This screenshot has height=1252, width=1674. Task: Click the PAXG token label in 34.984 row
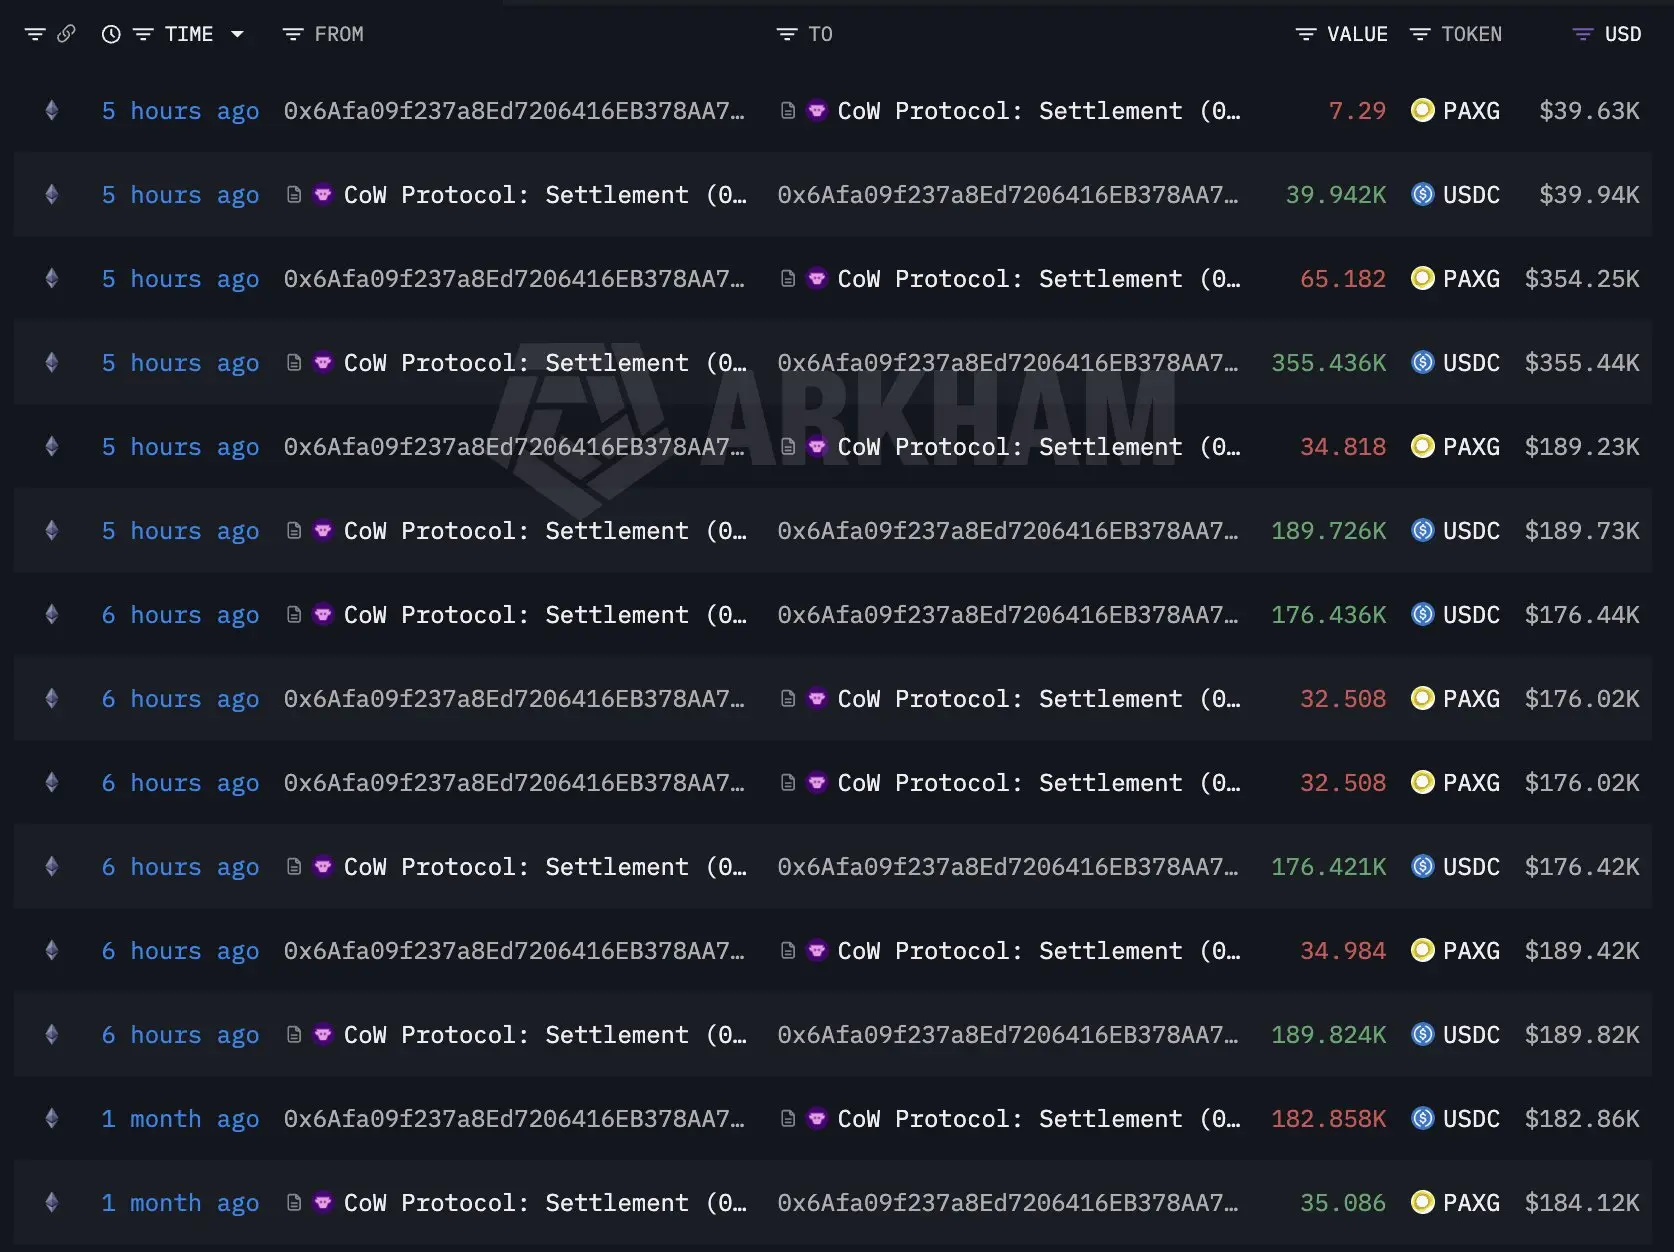(x=1471, y=951)
